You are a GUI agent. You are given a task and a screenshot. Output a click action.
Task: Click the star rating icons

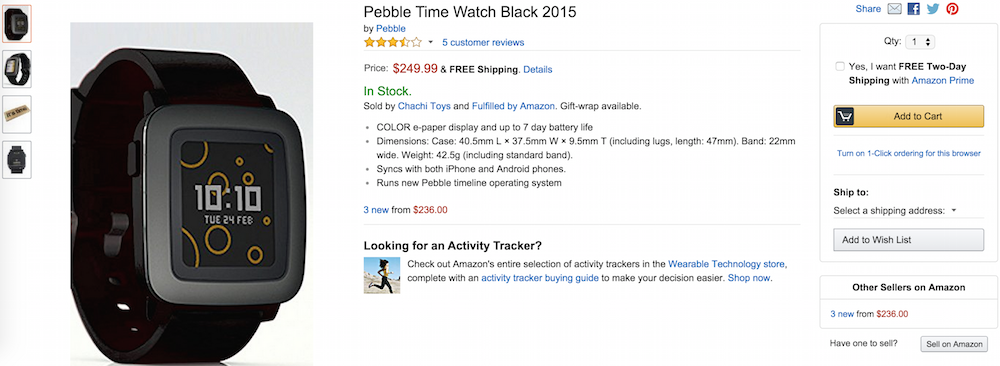pyautogui.click(x=392, y=43)
